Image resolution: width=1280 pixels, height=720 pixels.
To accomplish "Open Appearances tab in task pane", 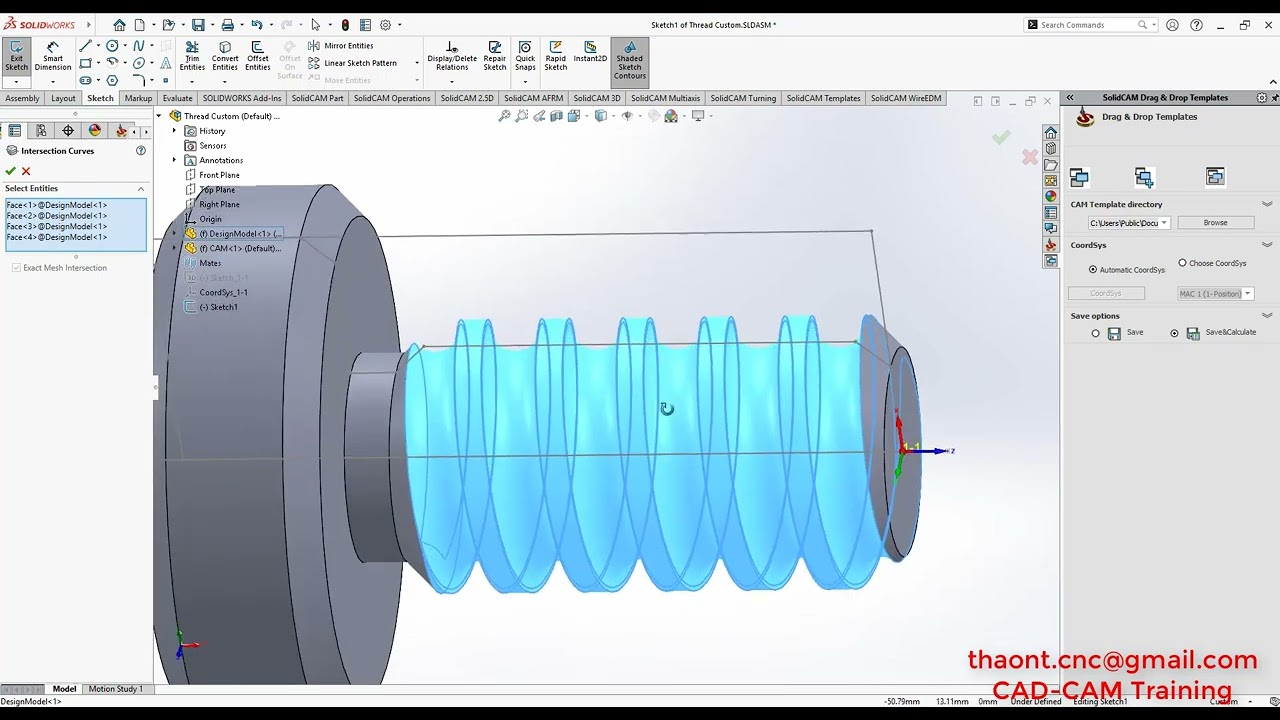I will [1051, 197].
